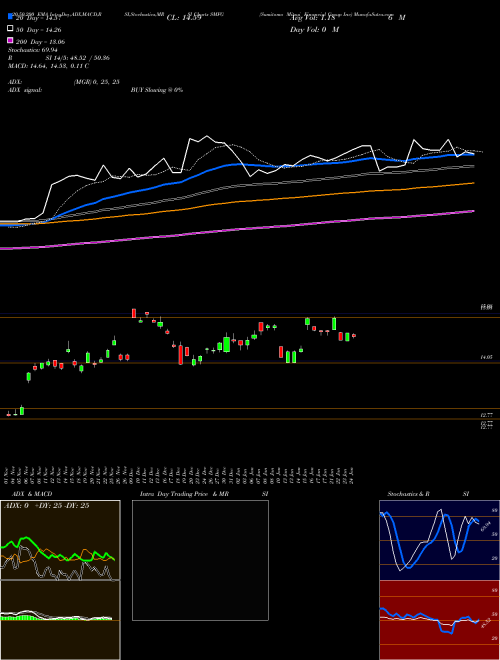Click the 'Stochastics: 69.94' readout
500x660 pixels.
tap(33, 50)
